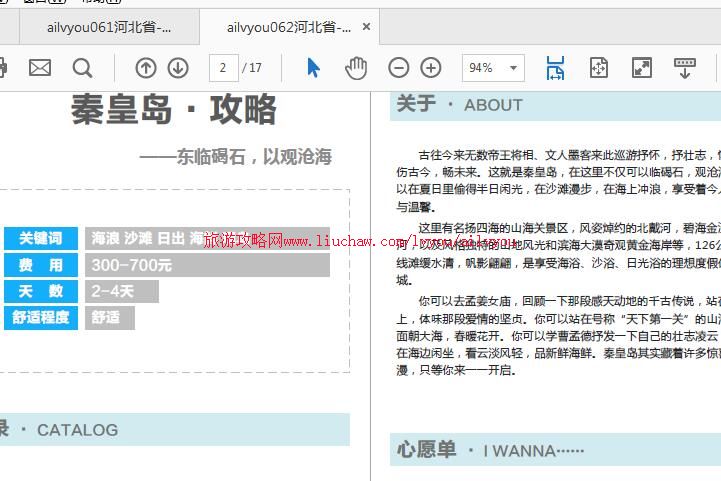Select the ailvyou062 document tab

288,27
